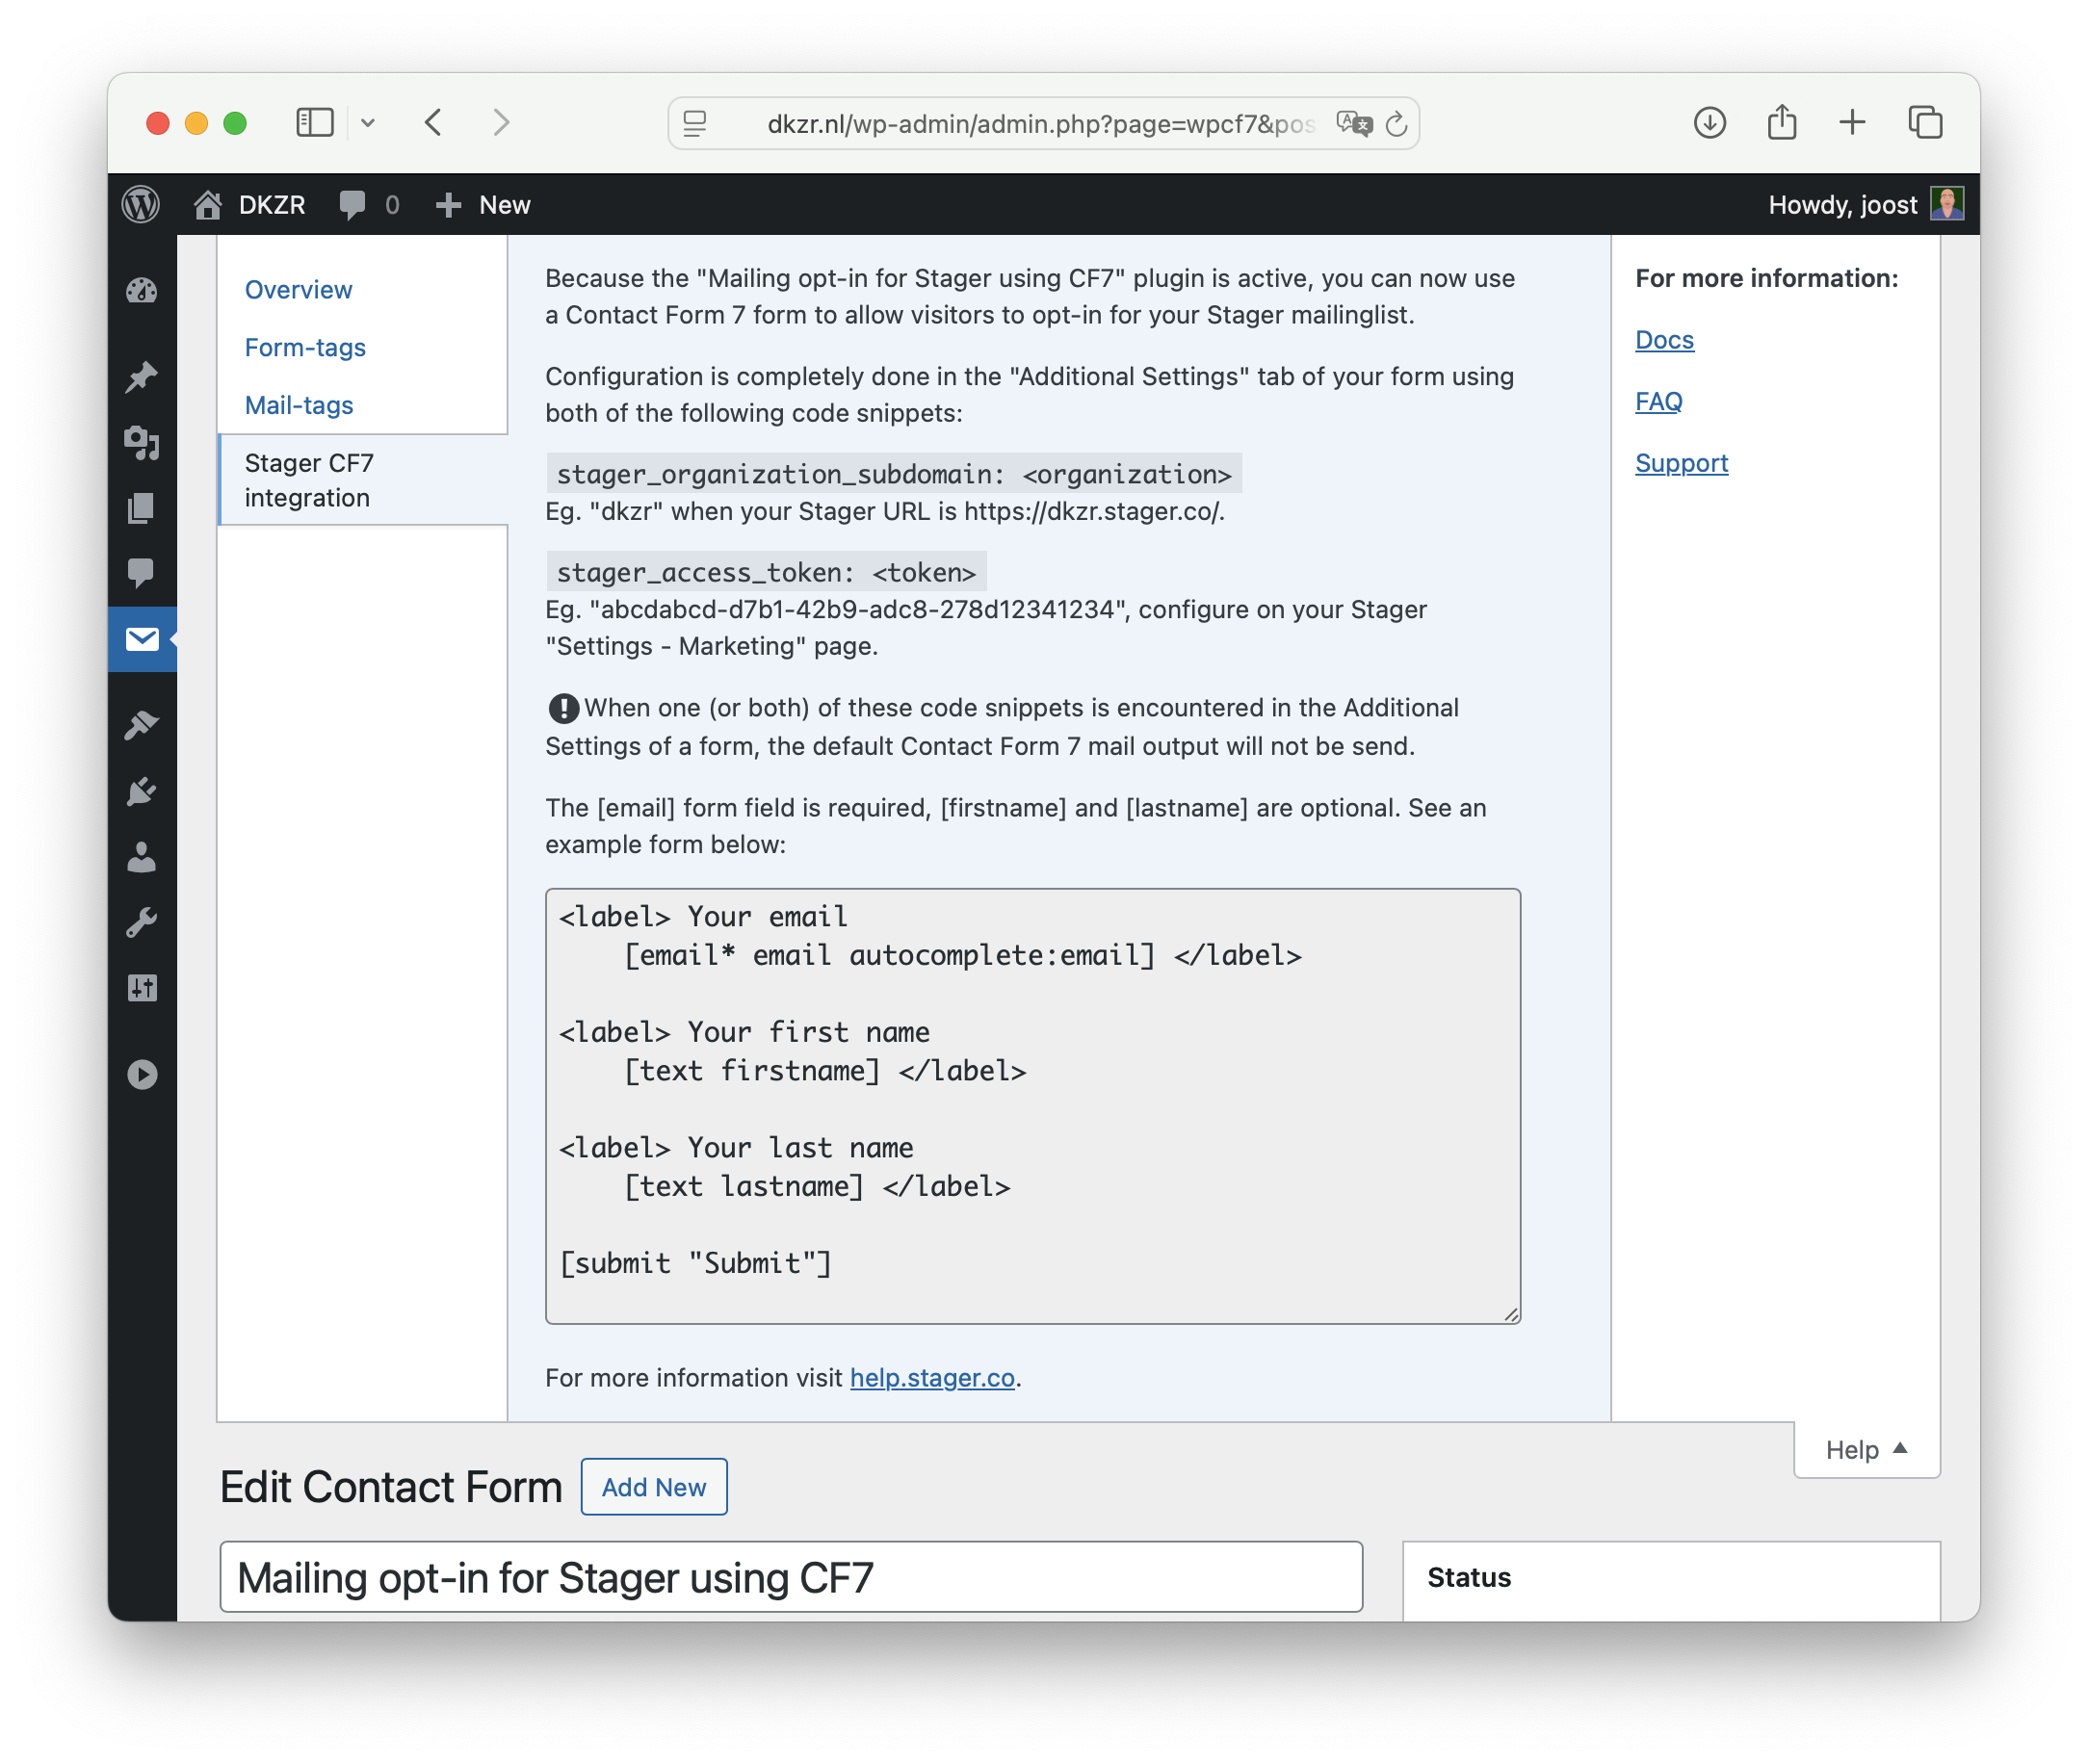This screenshot has height=1764, width=2088.
Task: Open the Media sidebar icon
Action: point(142,442)
